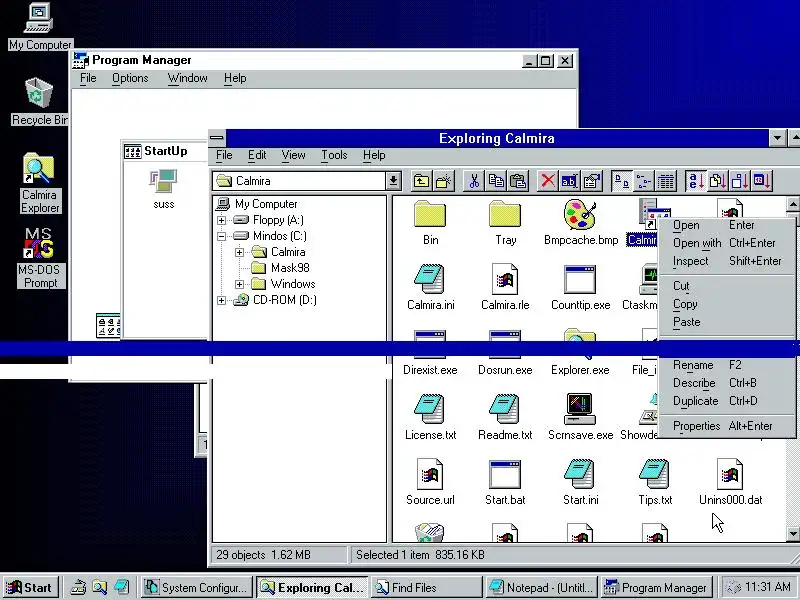Choose Inspect from context menu
800x600 pixels.
coord(727,261)
